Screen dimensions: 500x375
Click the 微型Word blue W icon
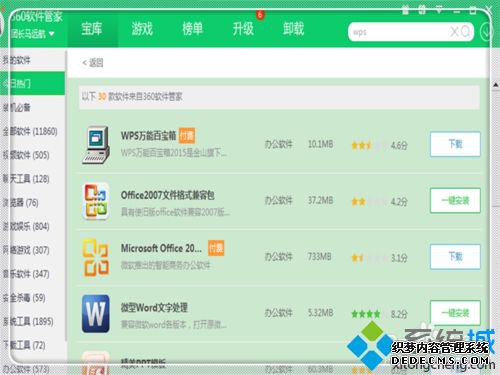click(x=96, y=314)
